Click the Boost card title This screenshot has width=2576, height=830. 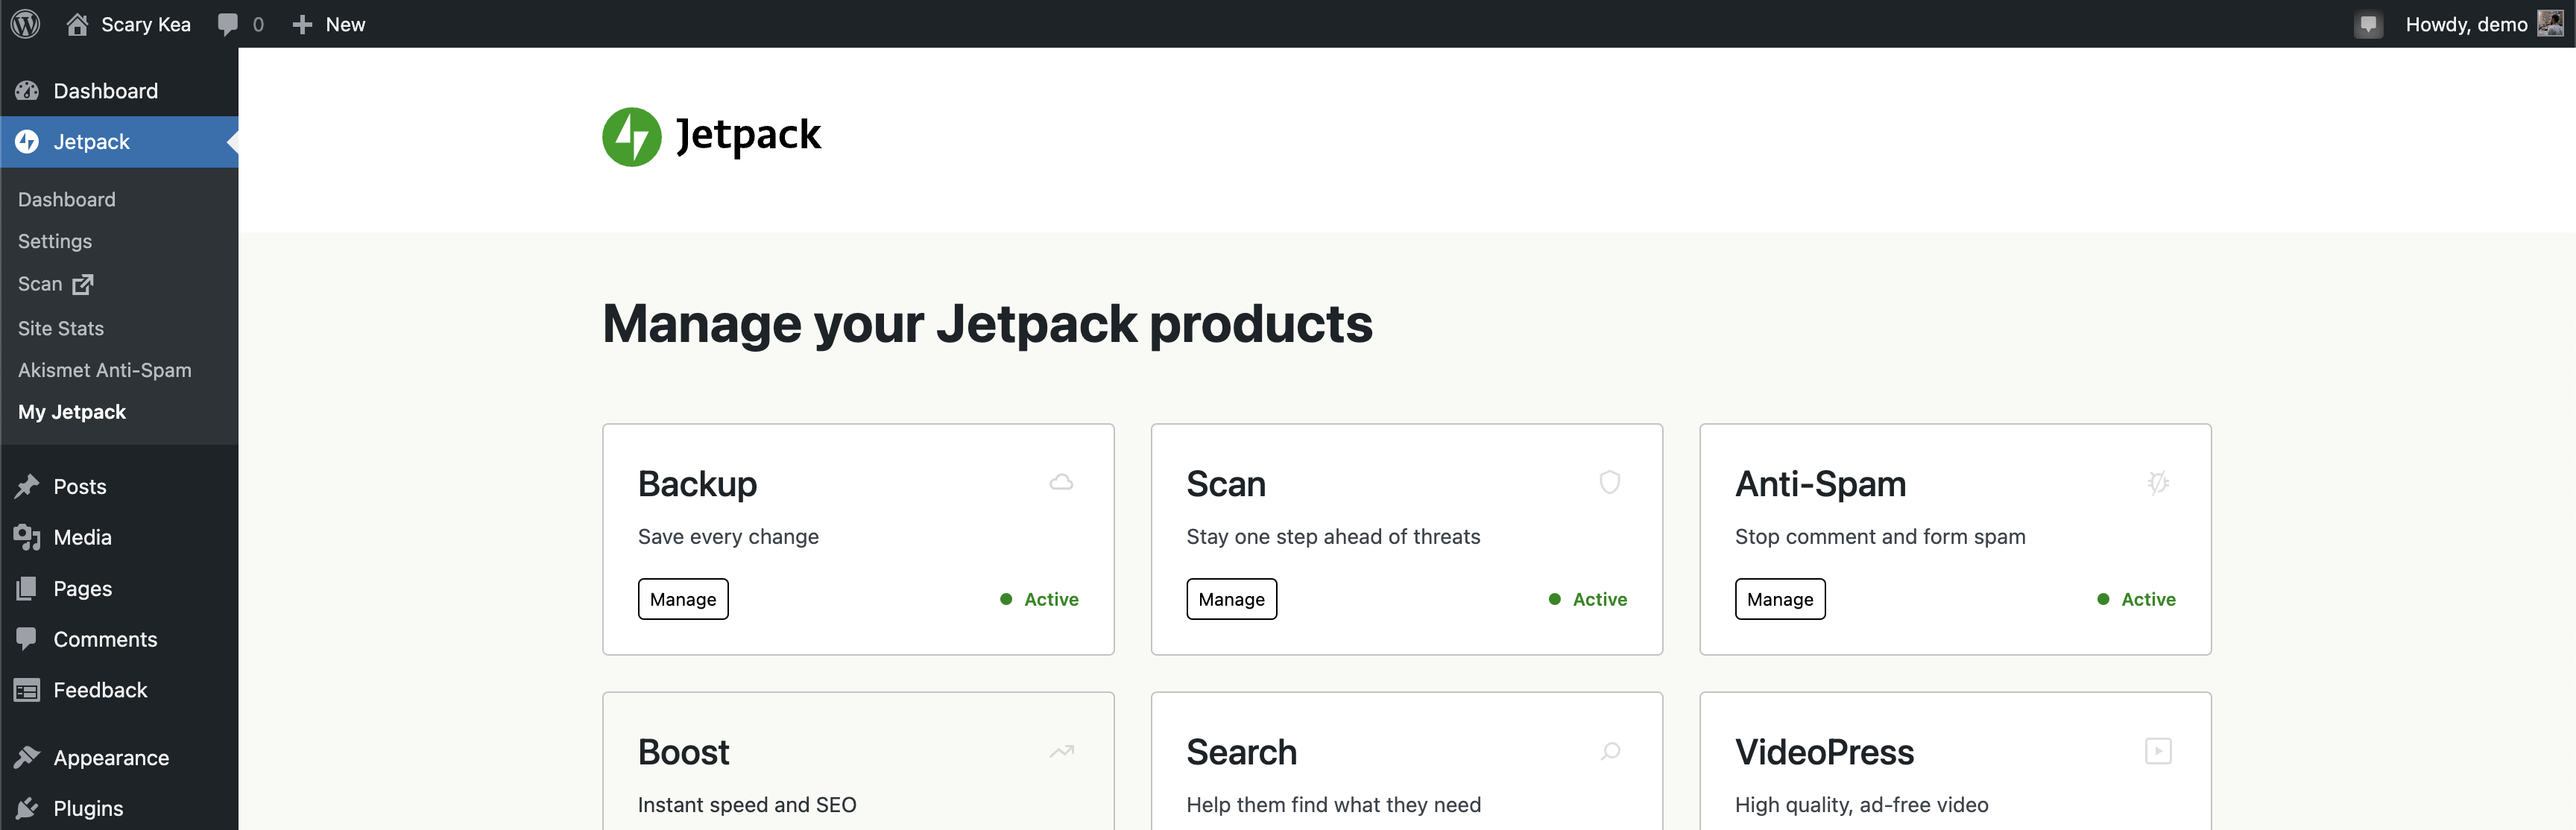coord(684,752)
